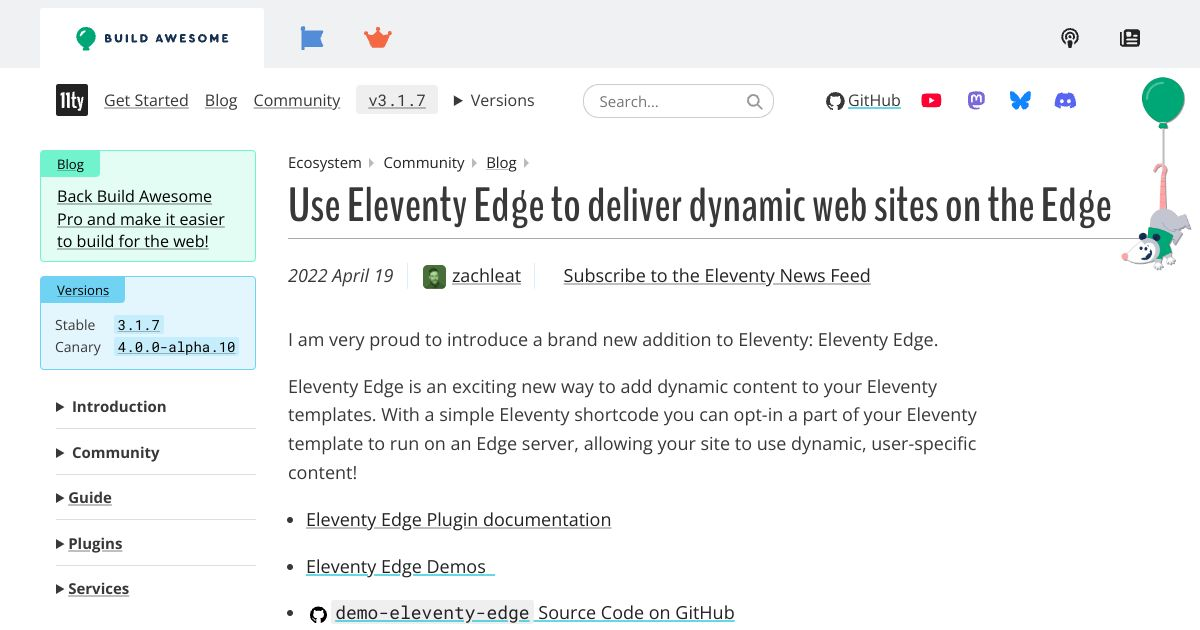The height and width of the screenshot is (630, 1200).
Task: Open Eleventy Edge Demos link
Action: (x=400, y=566)
